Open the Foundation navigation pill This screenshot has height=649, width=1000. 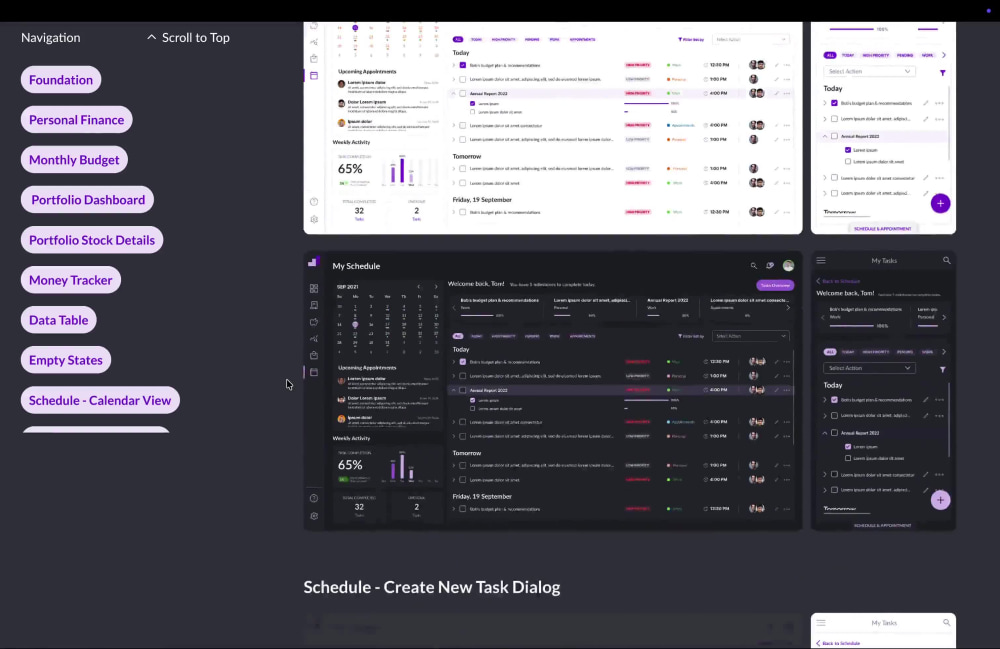[x=61, y=80]
